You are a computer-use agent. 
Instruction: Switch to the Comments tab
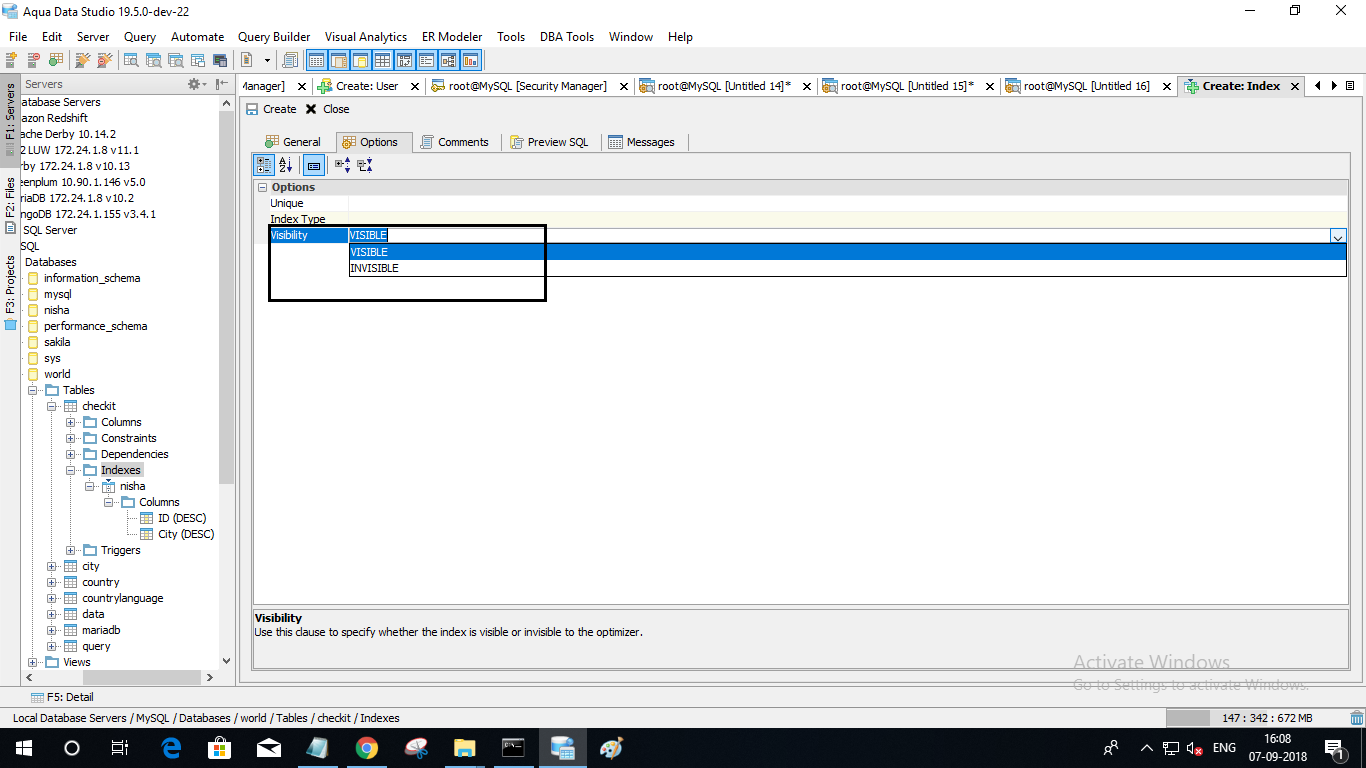pos(455,142)
